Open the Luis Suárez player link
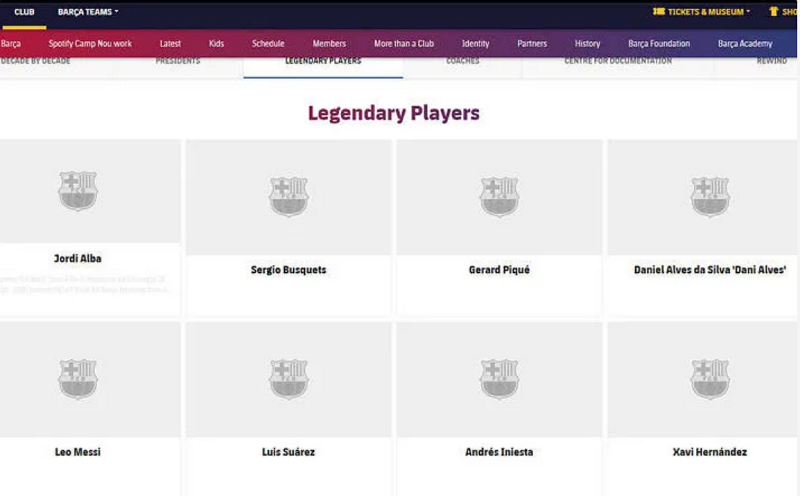This screenshot has width=800, height=496. point(288,452)
